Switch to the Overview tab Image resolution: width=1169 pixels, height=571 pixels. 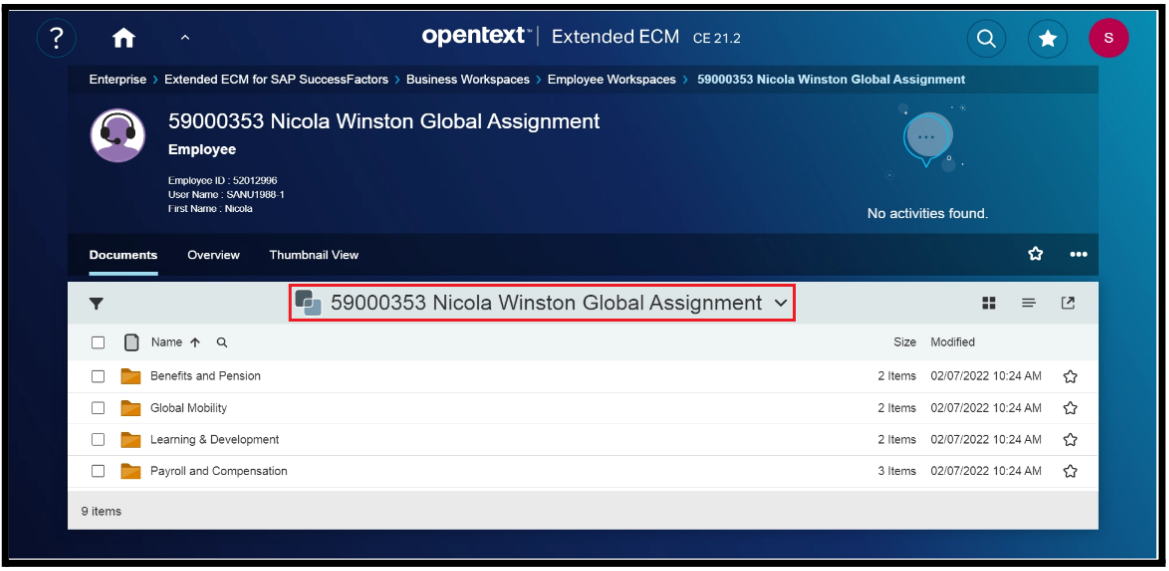tap(213, 255)
